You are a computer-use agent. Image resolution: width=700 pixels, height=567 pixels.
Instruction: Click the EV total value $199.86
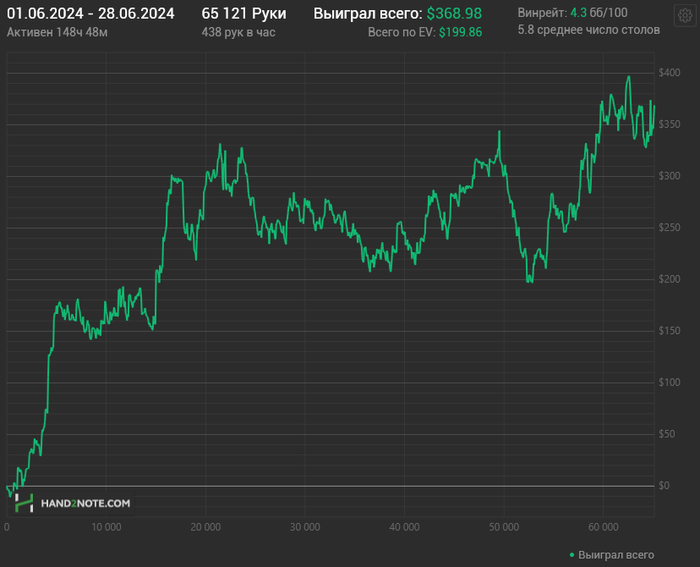point(460,33)
